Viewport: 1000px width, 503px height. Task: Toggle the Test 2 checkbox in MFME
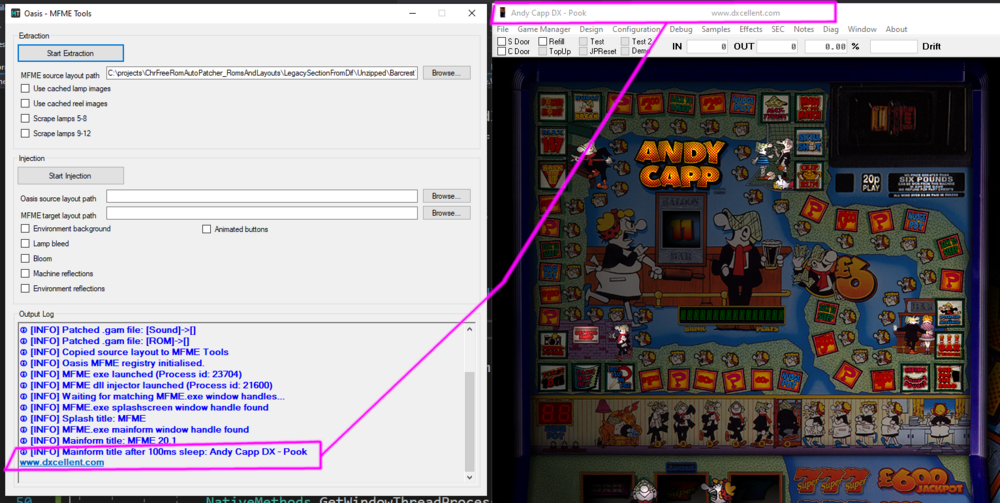(x=625, y=41)
